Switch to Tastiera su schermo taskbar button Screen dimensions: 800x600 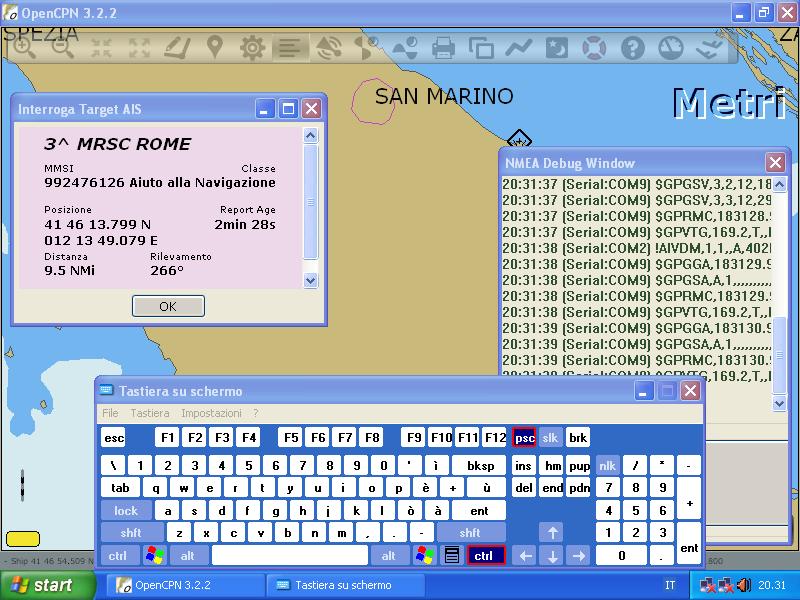(346, 585)
